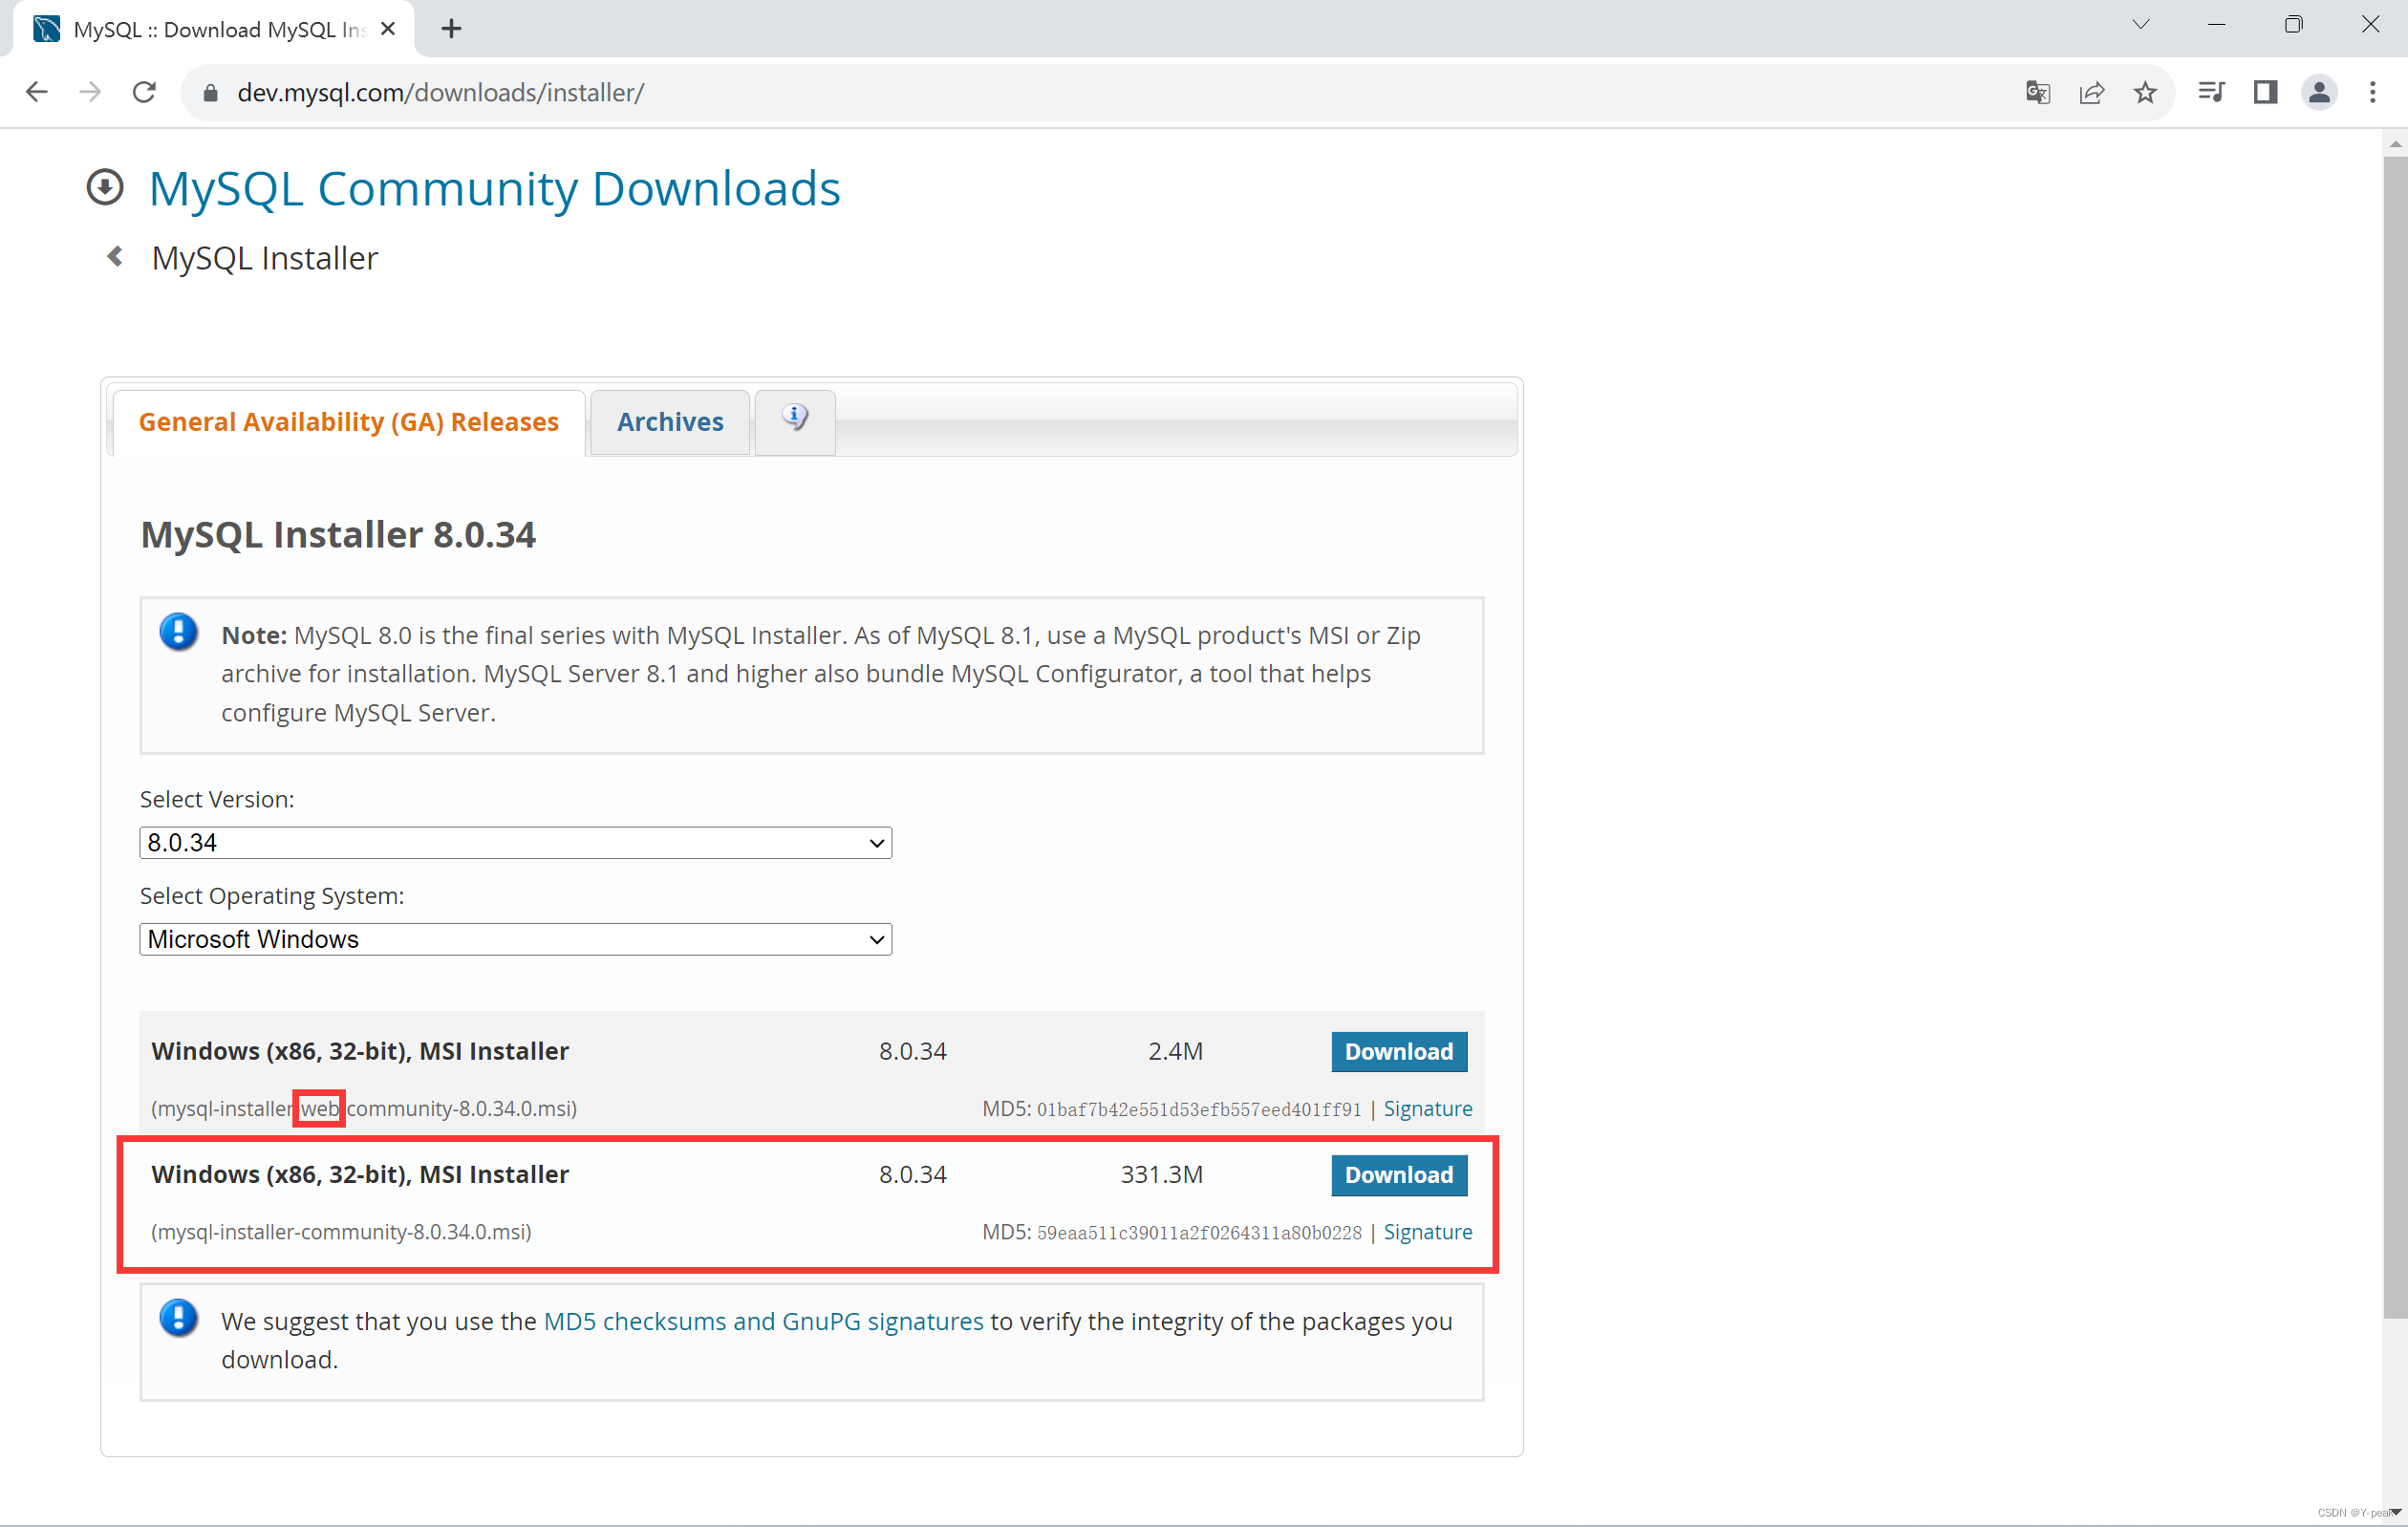Open the Google Translate page icon
2408x1527 pixels.
click(x=2037, y=93)
